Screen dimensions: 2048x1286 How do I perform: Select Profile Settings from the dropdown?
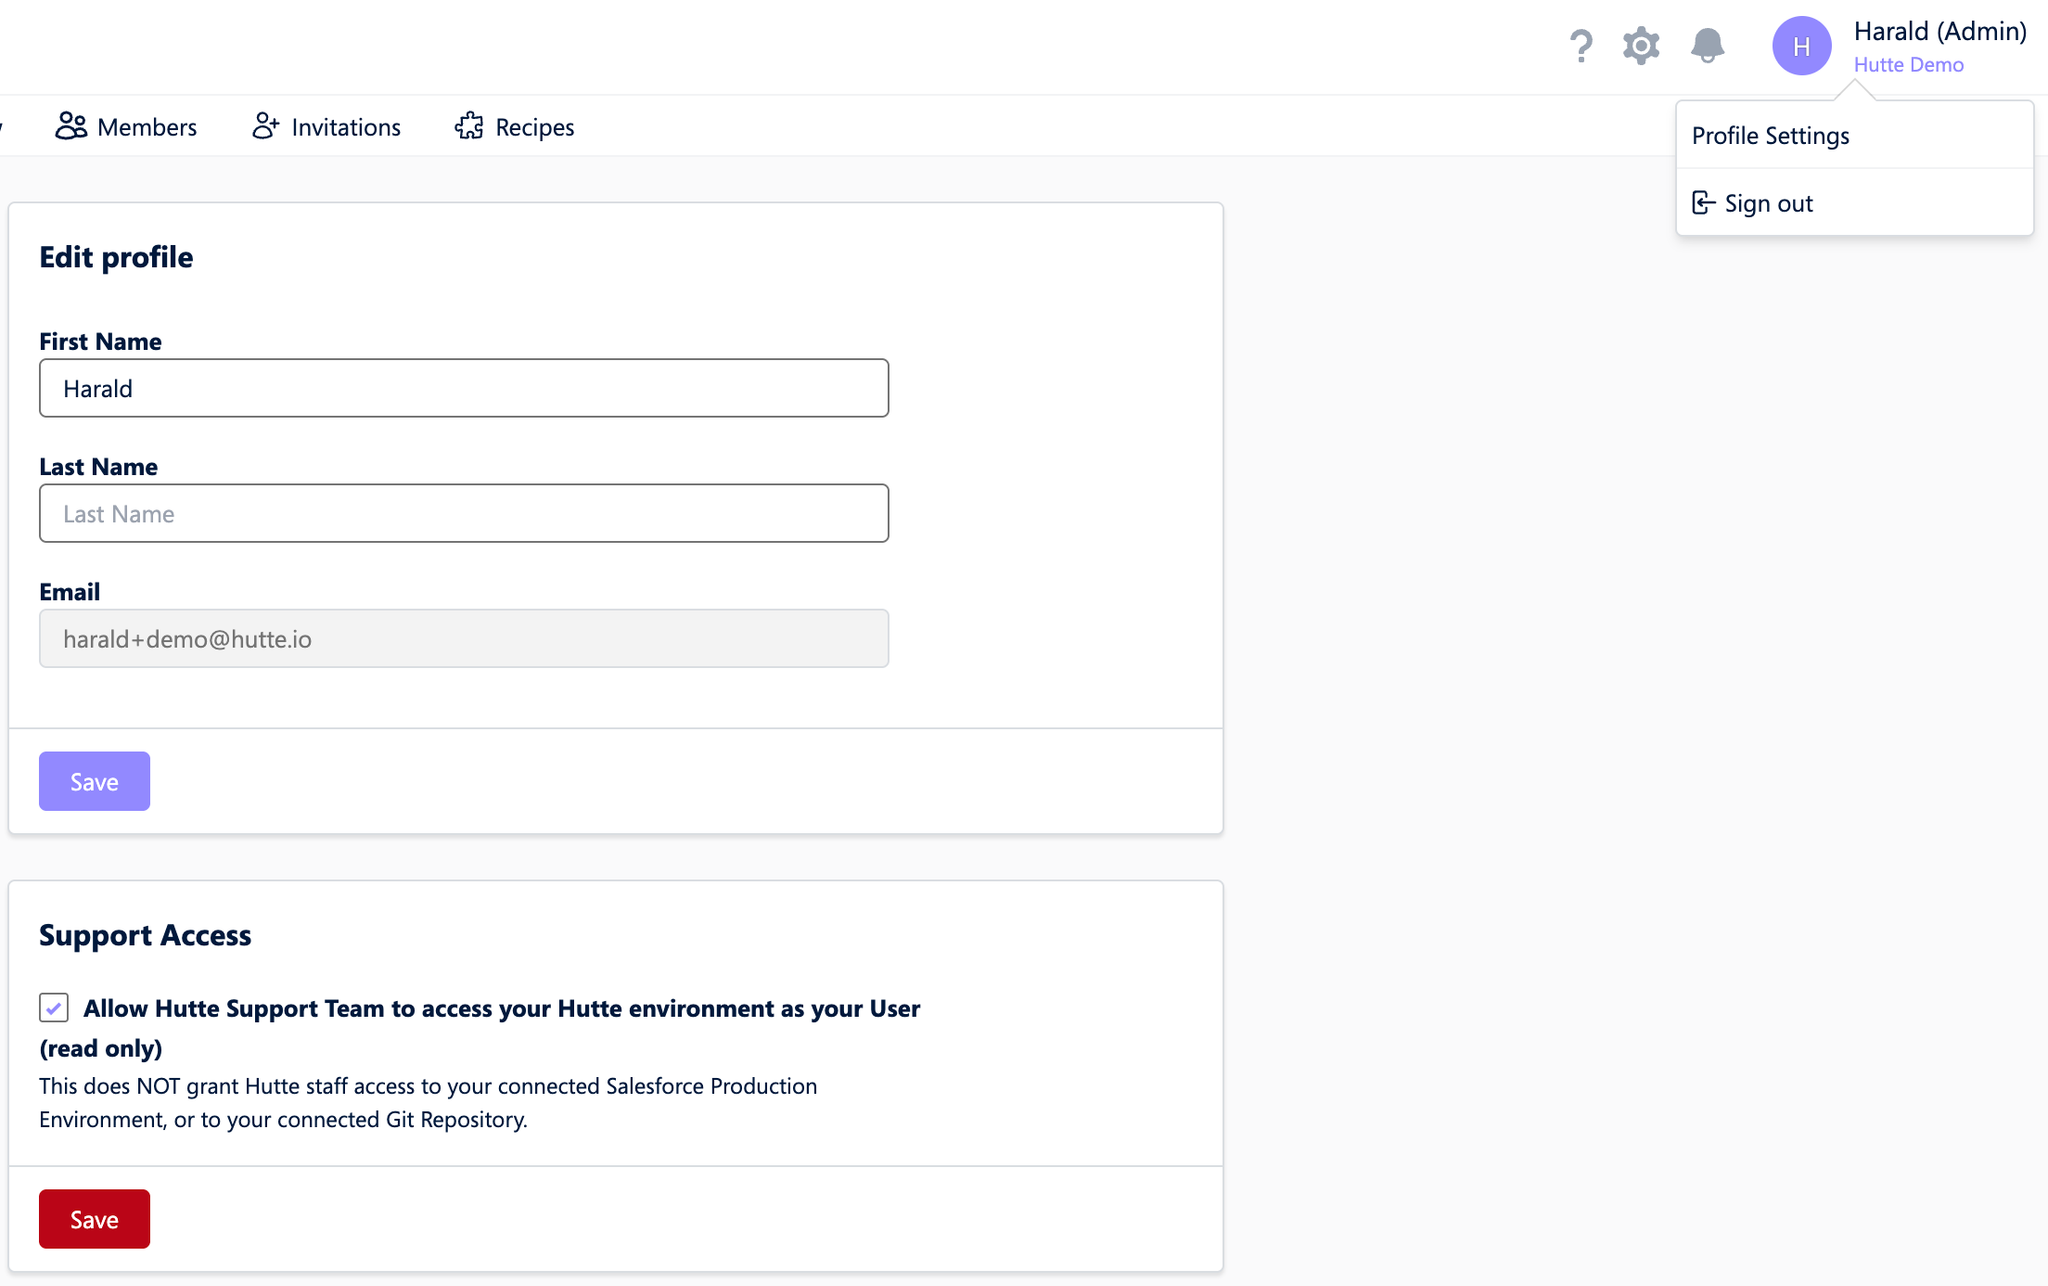coord(1770,135)
